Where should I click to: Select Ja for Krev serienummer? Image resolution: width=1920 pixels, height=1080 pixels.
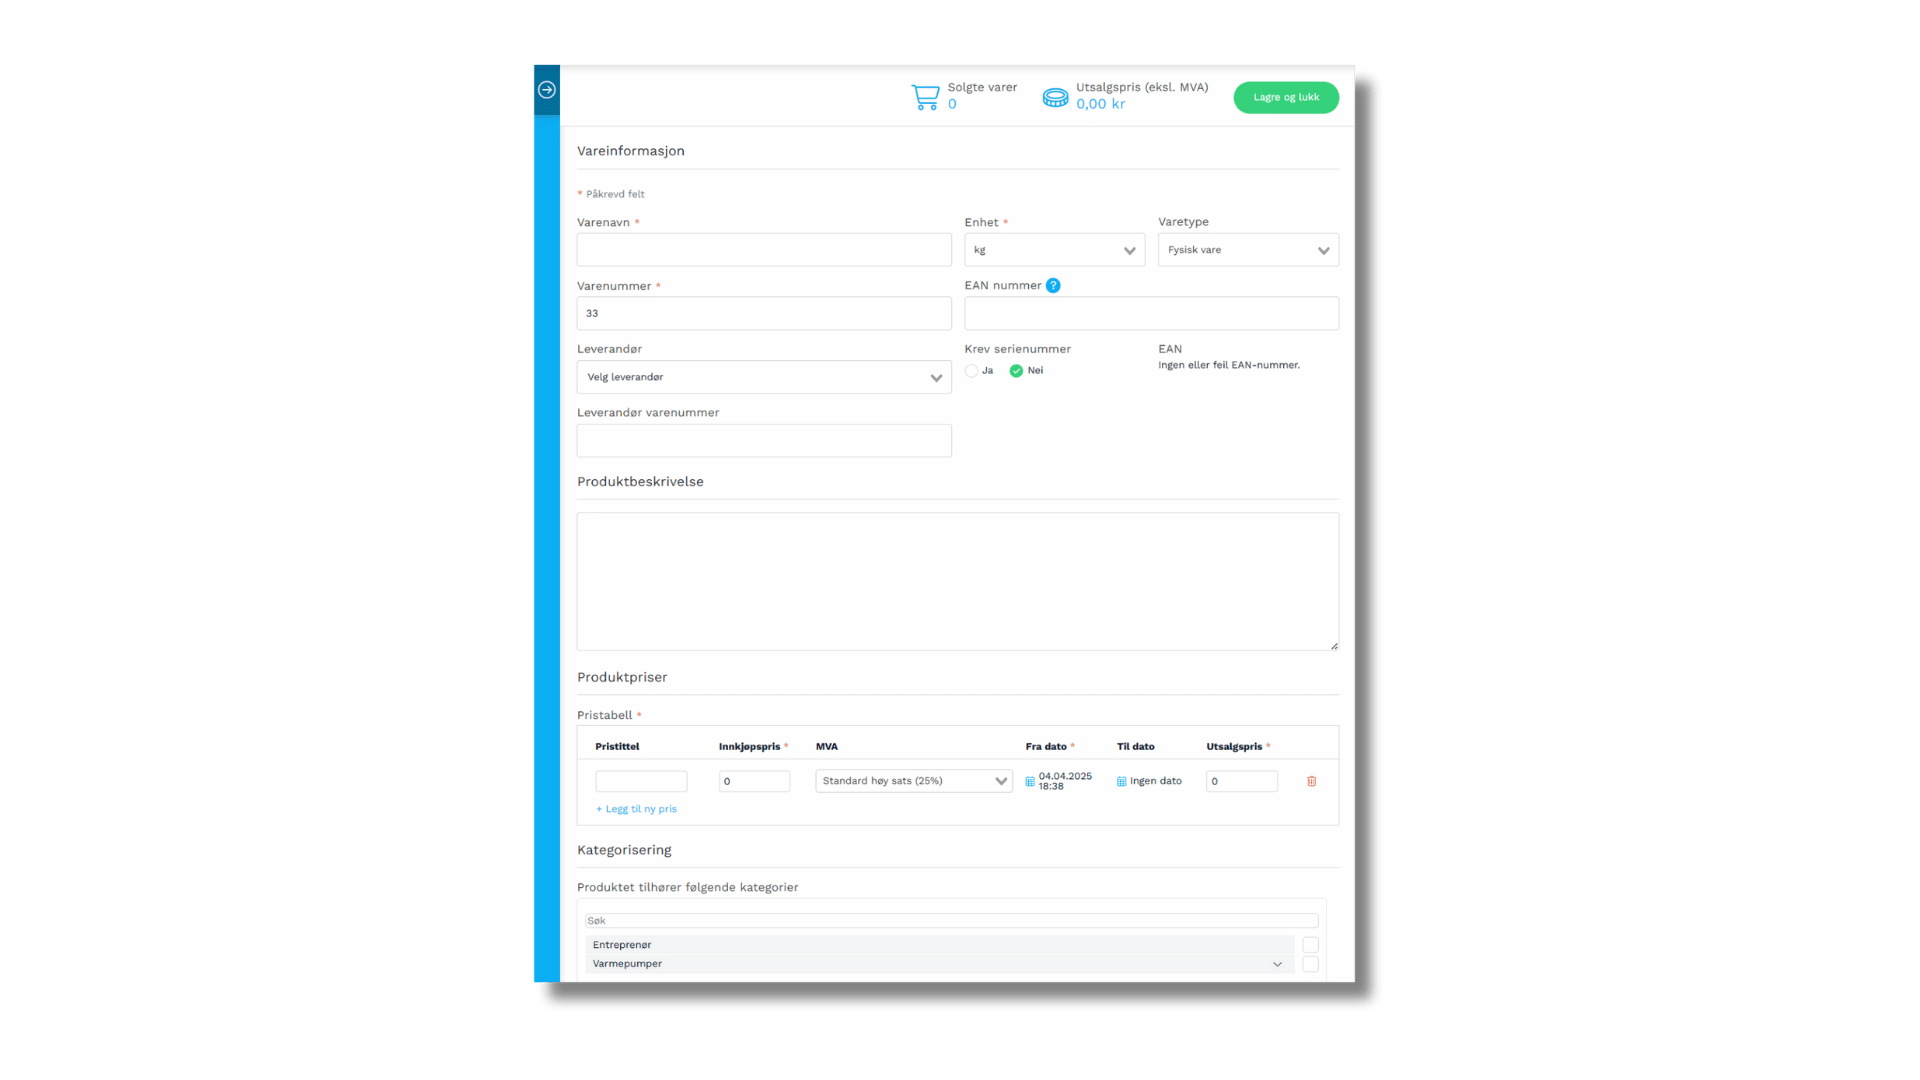click(972, 371)
